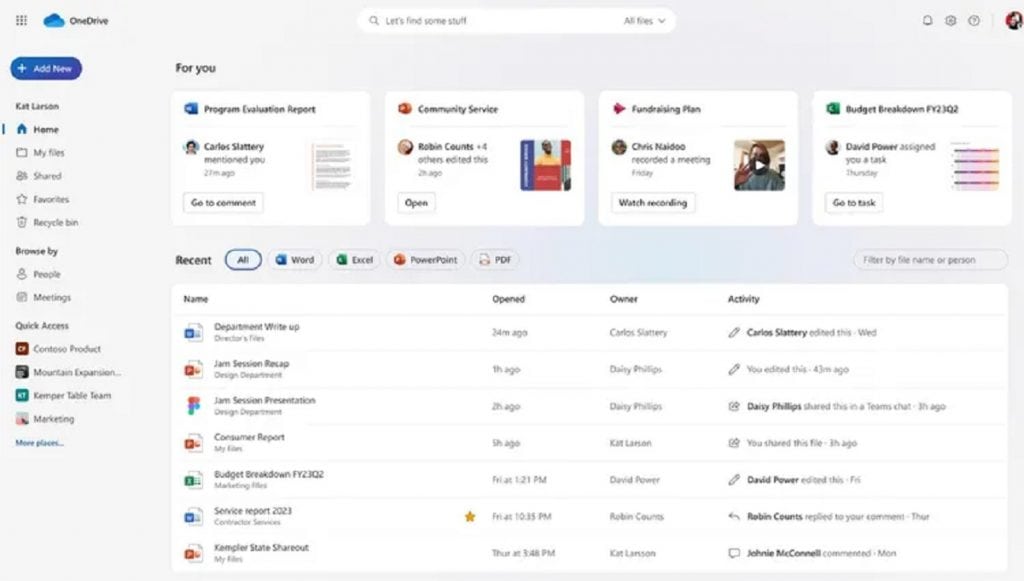This screenshot has width=1024, height=581.
Task: Expand the All files search scope dropdown
Action: coord(645,20)
